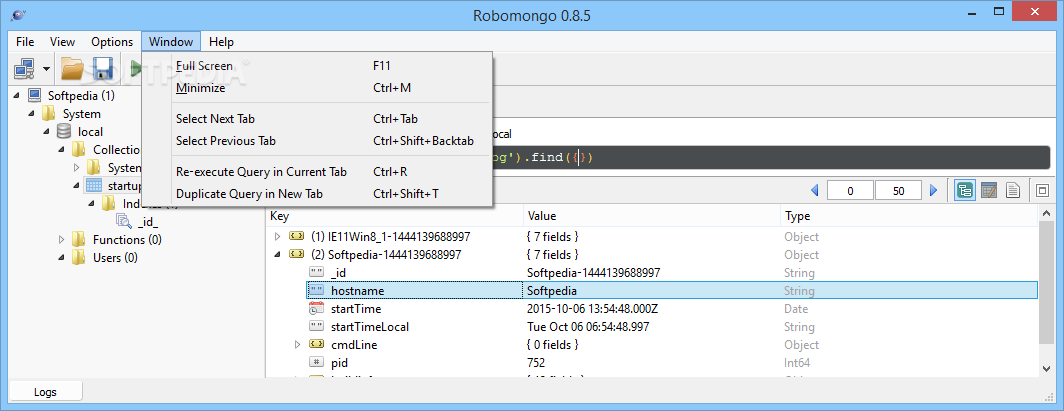
Task: Click the limit value field showing 50
Action: coord(898,191)
